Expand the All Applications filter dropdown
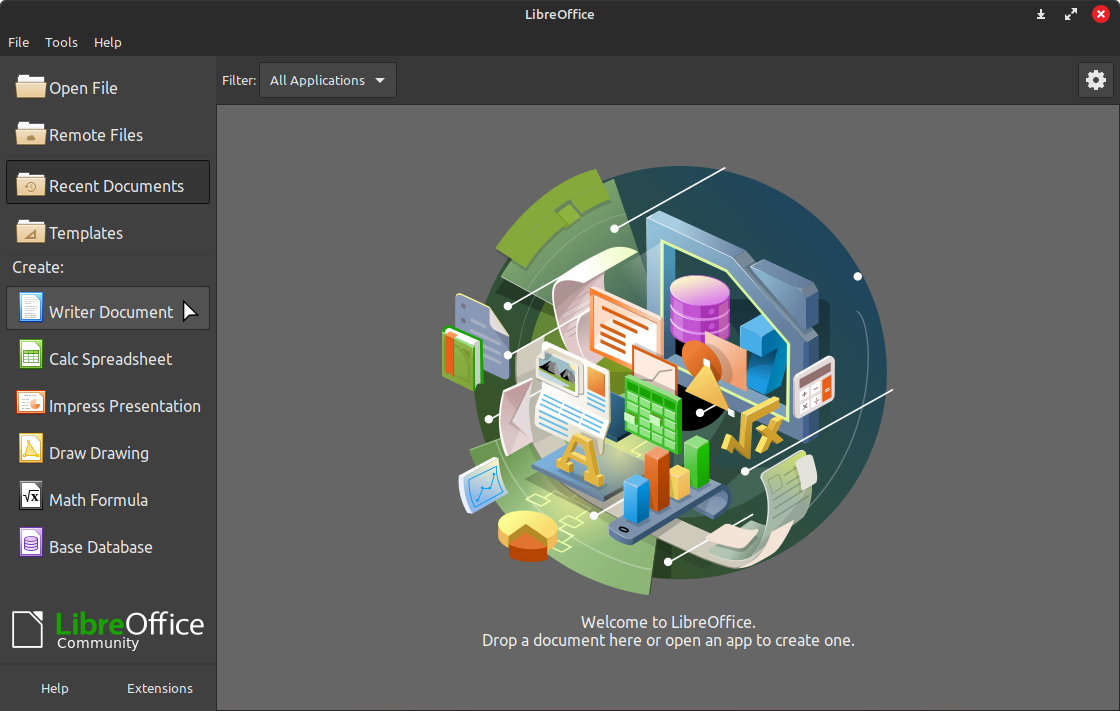 [327, 80]
